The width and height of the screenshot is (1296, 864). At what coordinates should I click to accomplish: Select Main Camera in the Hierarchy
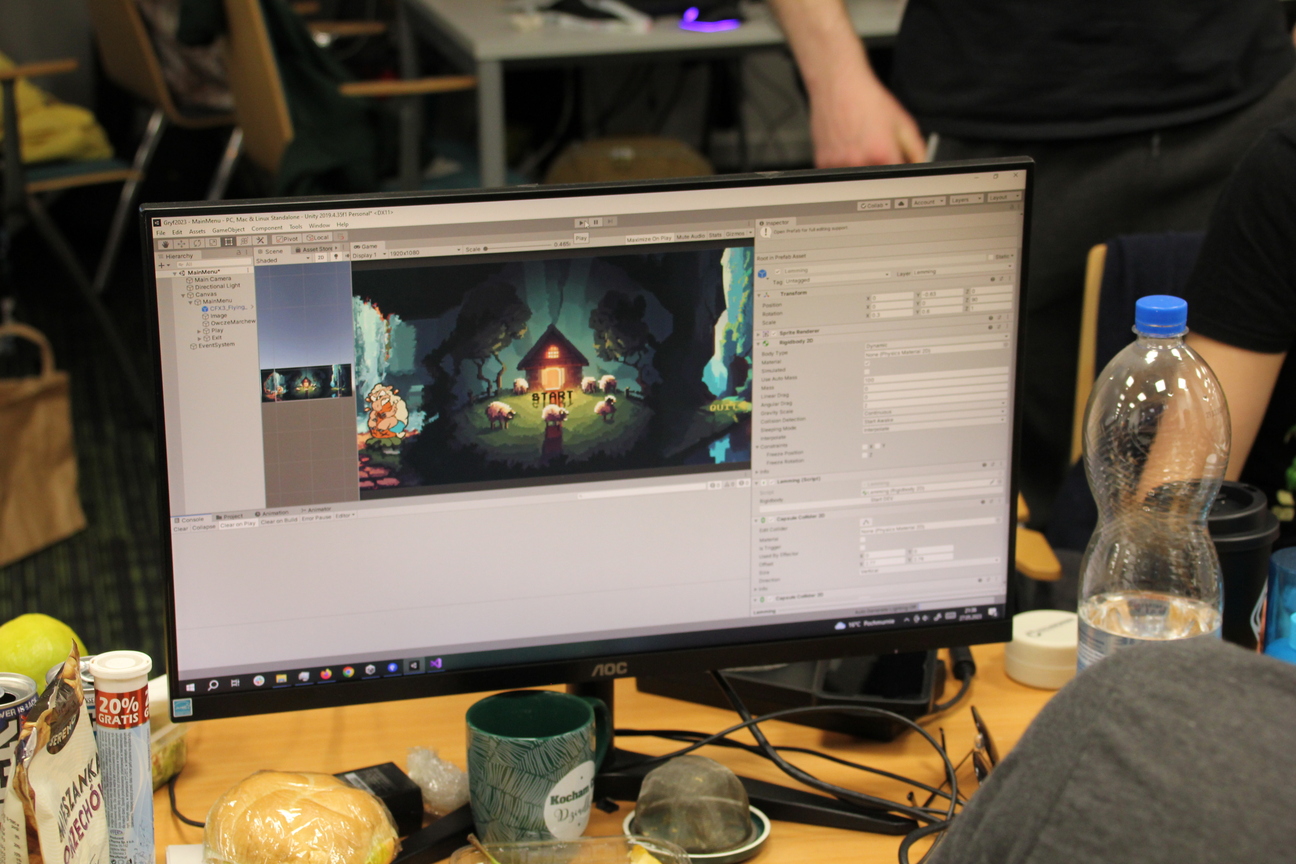click(212, 279)
